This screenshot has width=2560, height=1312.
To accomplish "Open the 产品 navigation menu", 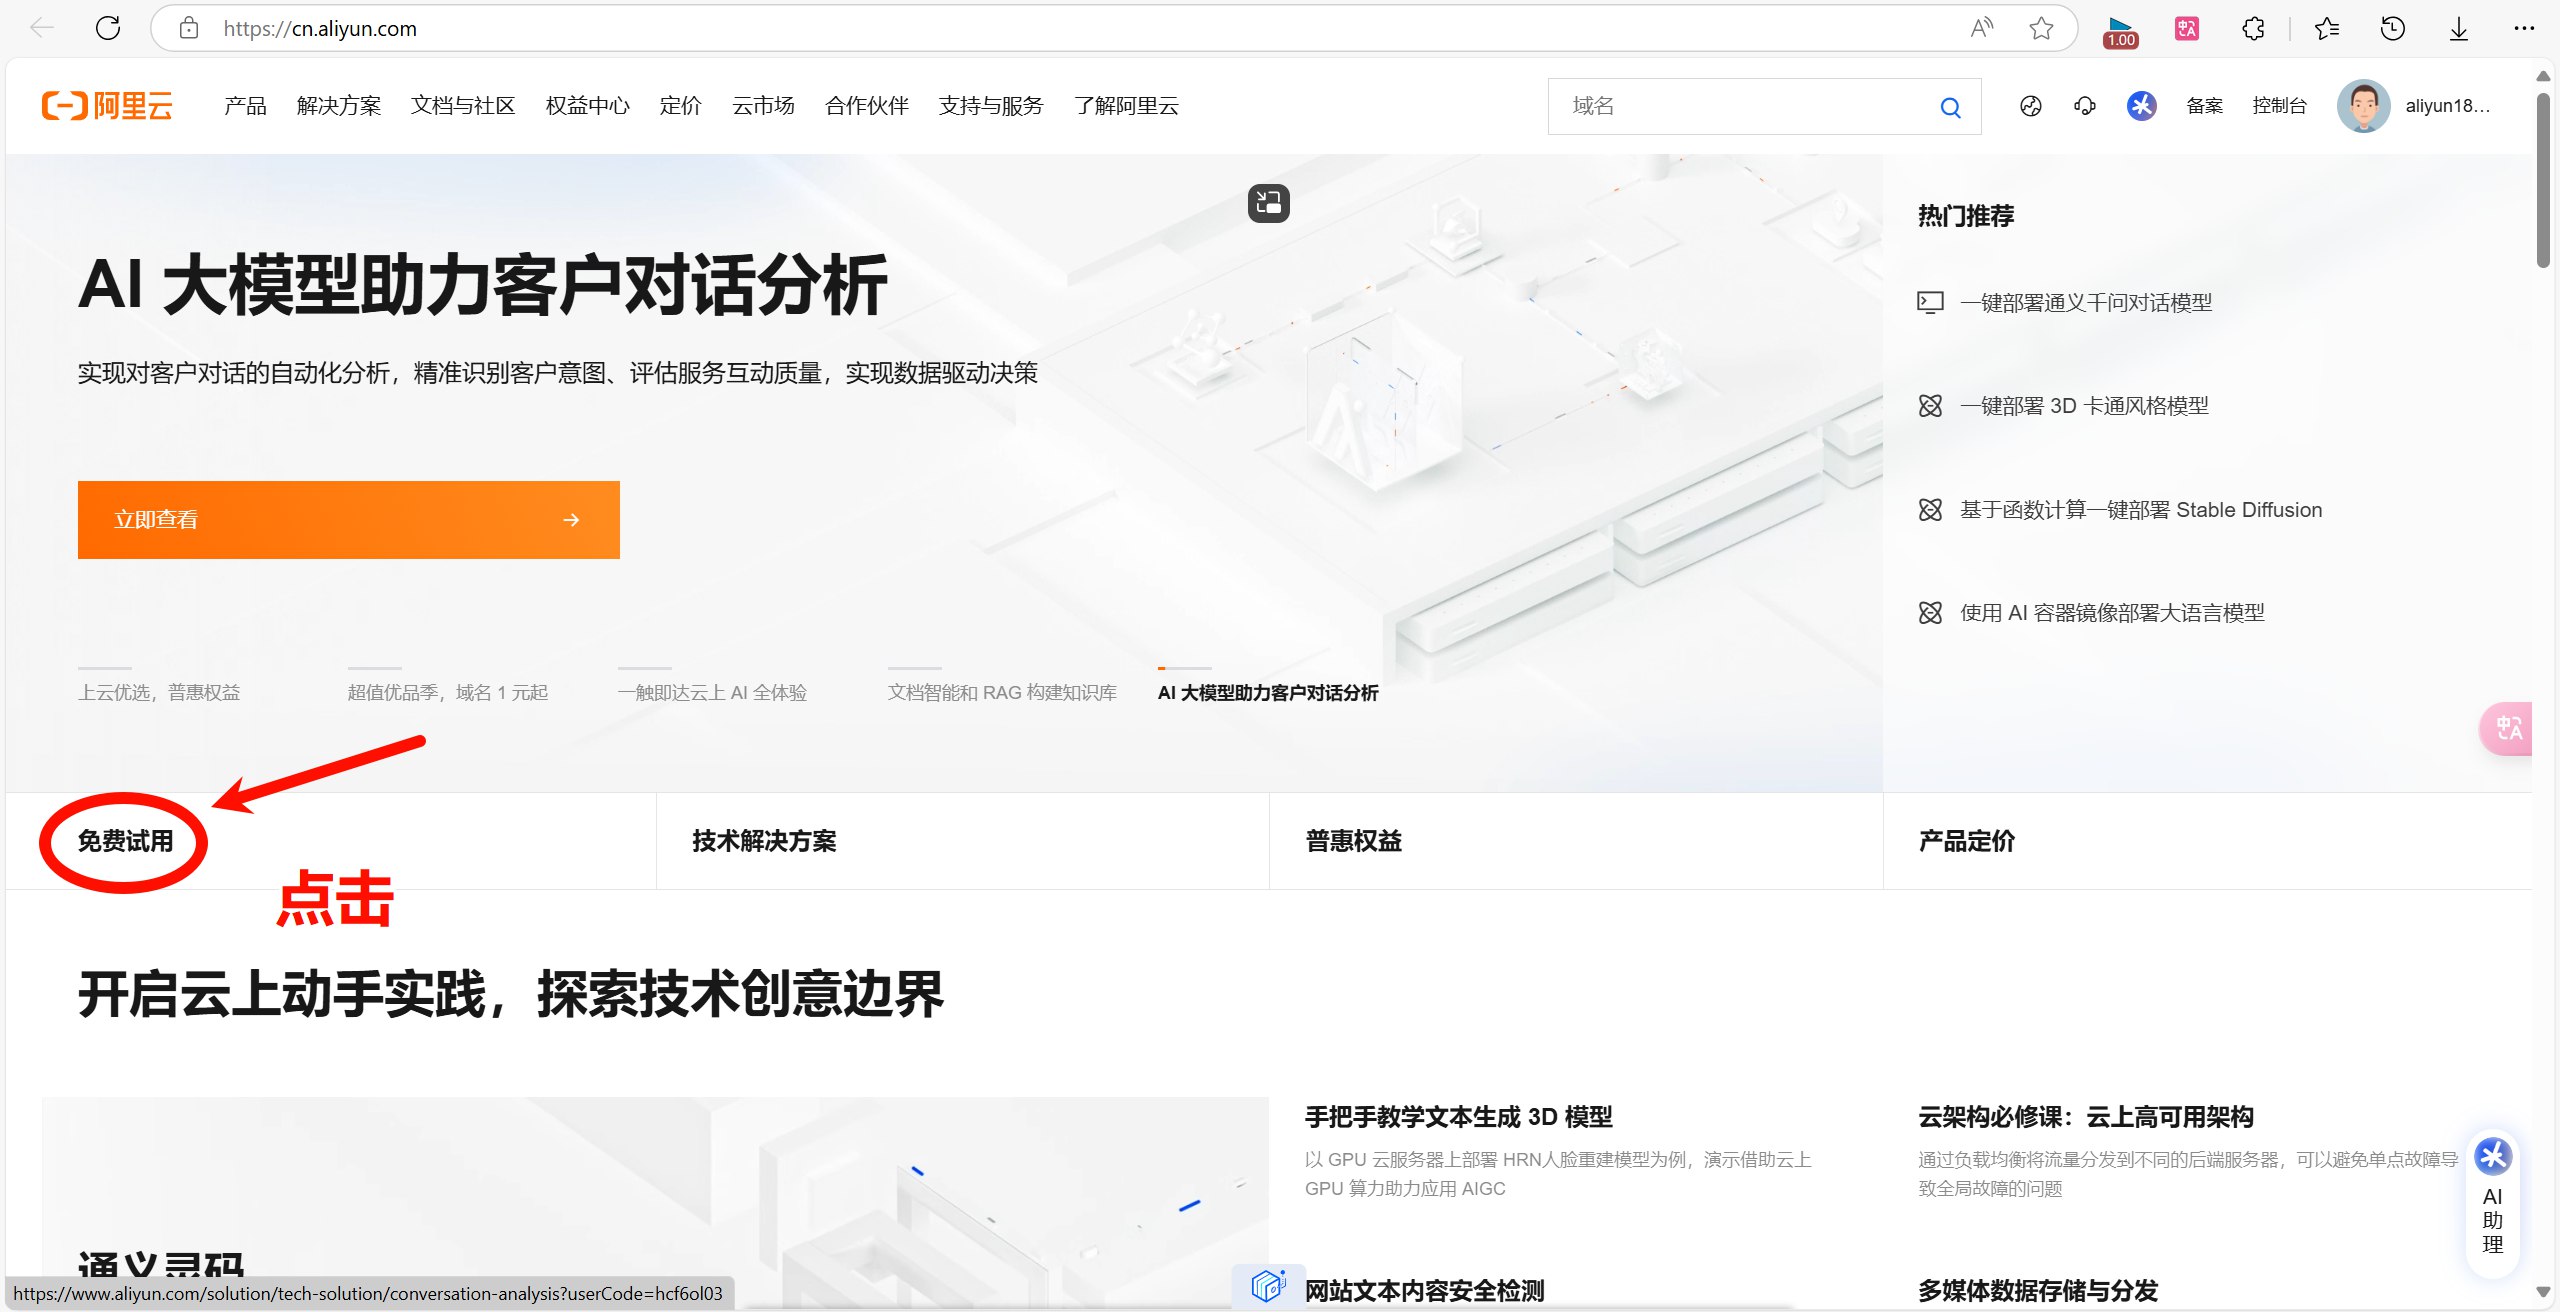I will point(245,106).
